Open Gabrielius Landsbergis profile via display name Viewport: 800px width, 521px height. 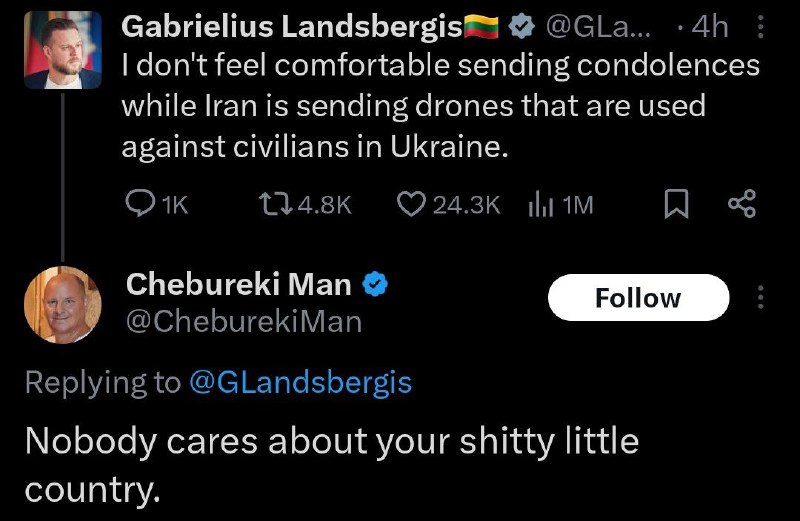tap(292, 29)
